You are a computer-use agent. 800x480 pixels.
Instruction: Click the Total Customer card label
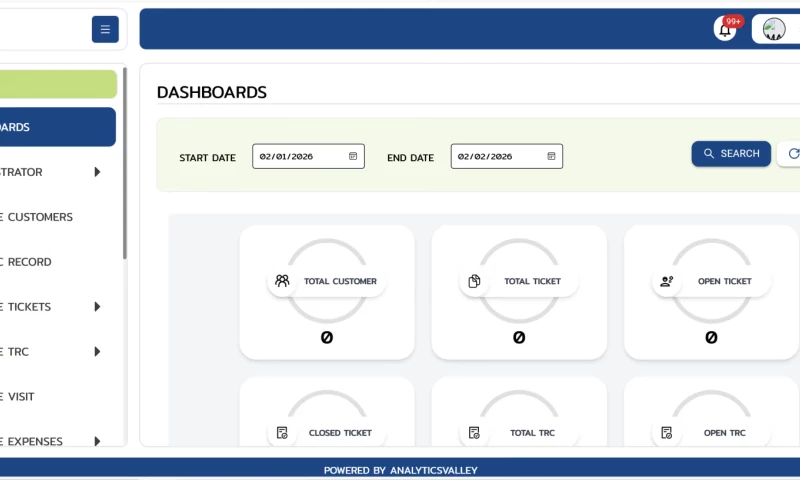[340, 281]
